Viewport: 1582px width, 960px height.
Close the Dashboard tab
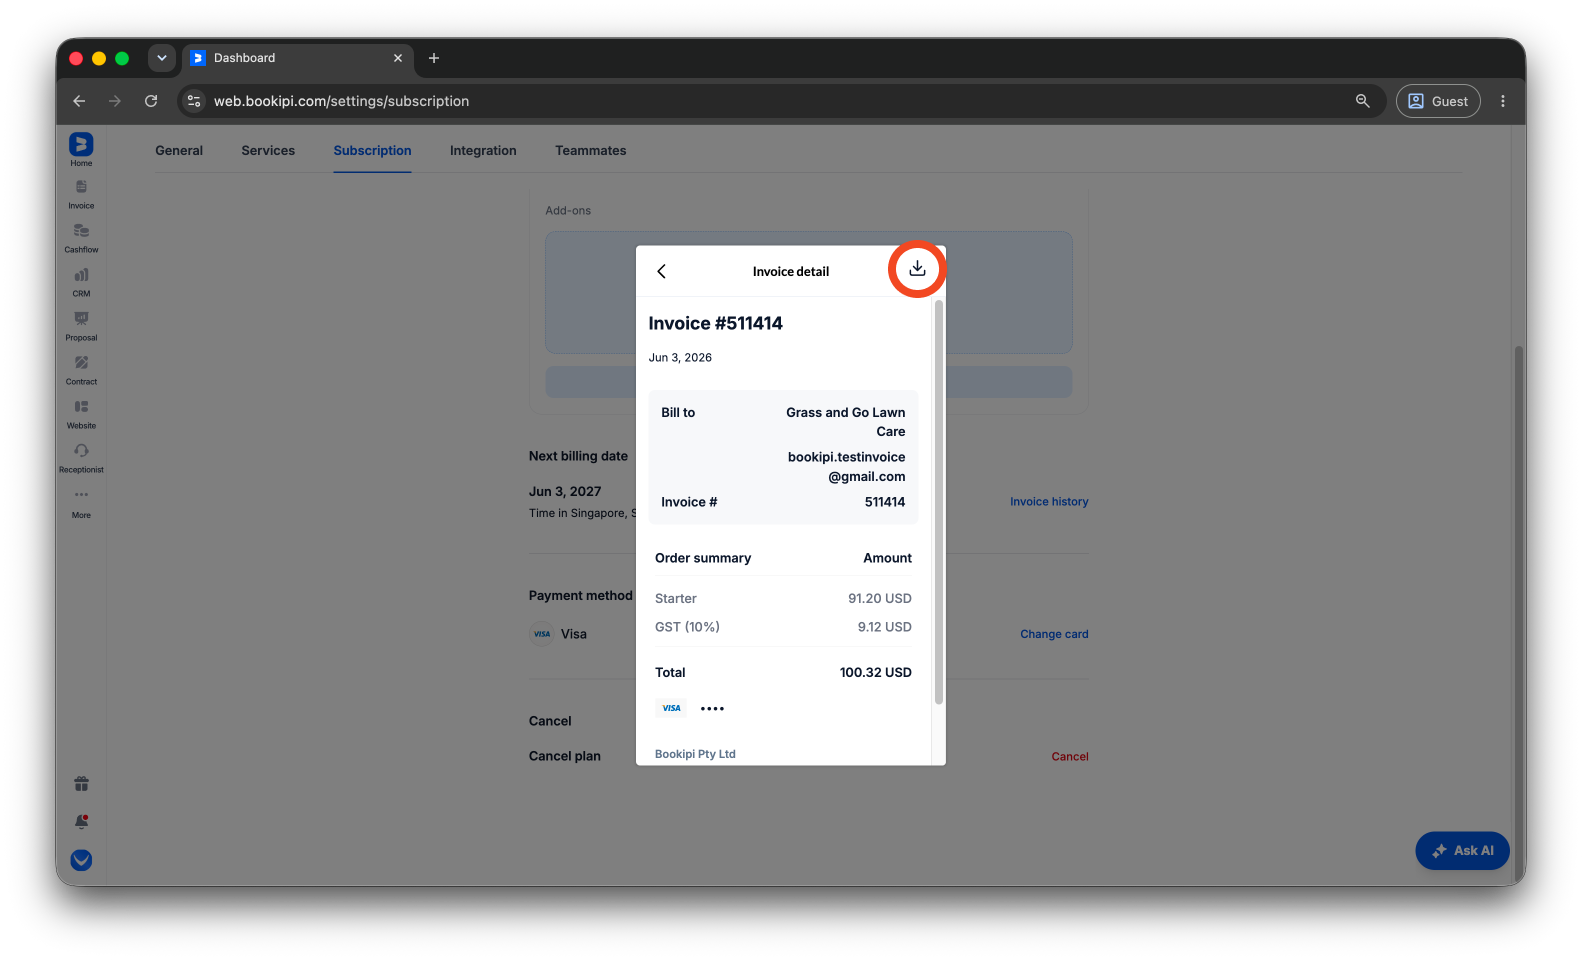(398, 58)
